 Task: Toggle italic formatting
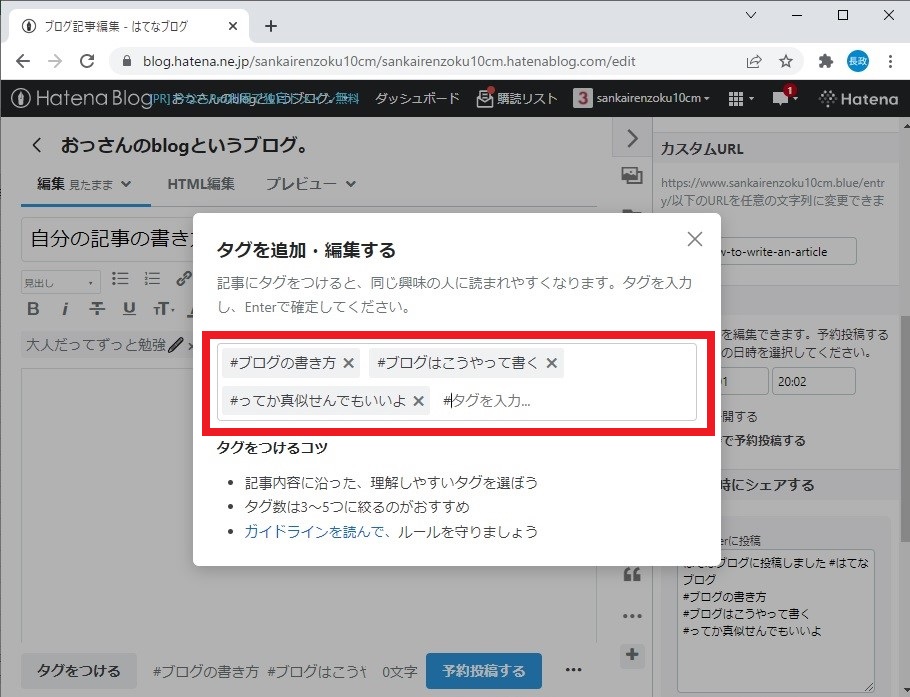65,309
